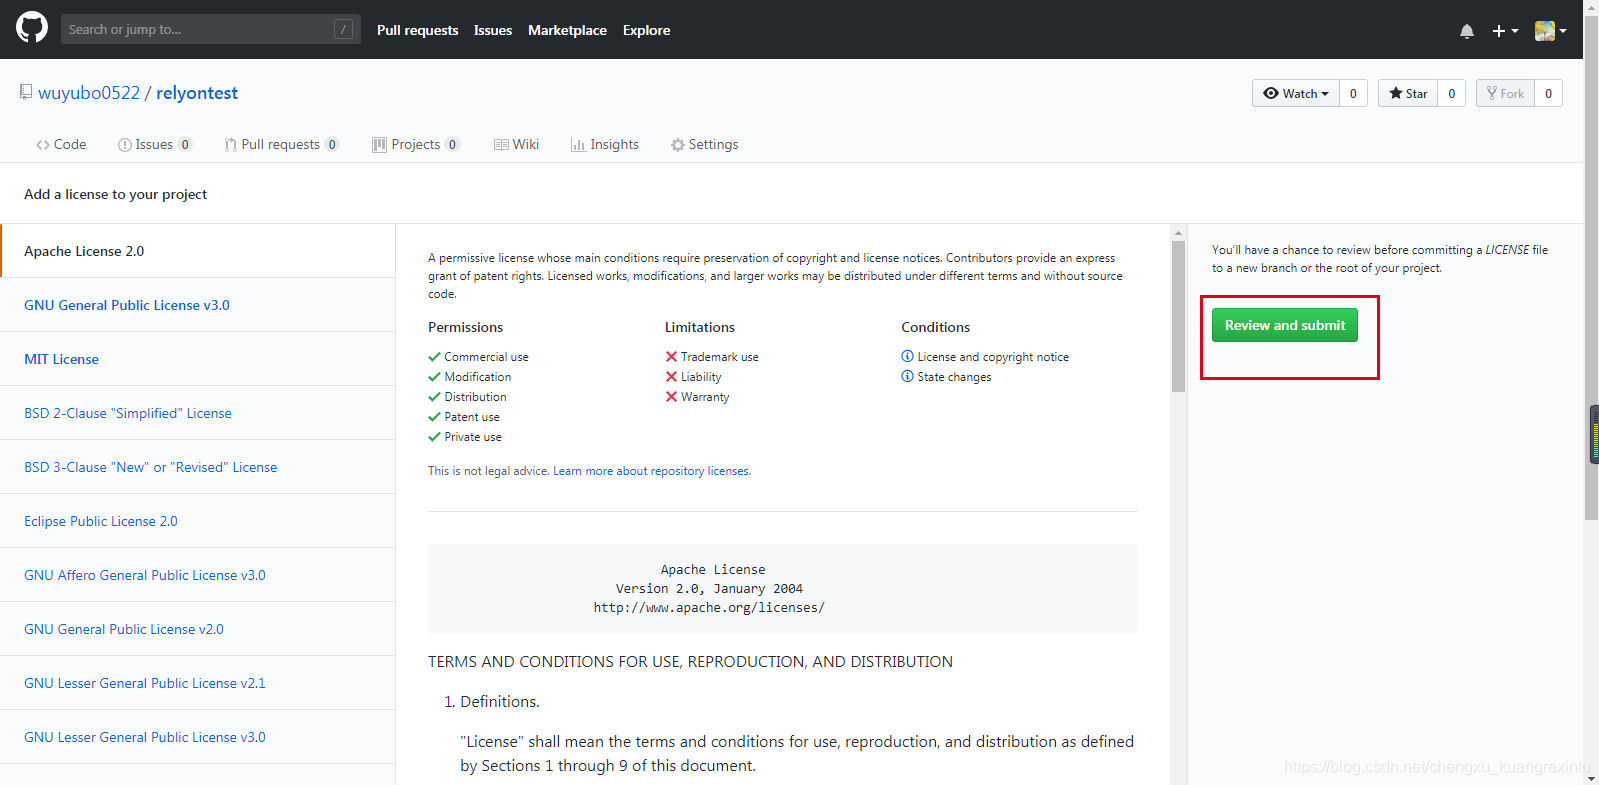The image size is (1599, 785).
Task: Click the Permissions heading
Action: coord(466,327)
